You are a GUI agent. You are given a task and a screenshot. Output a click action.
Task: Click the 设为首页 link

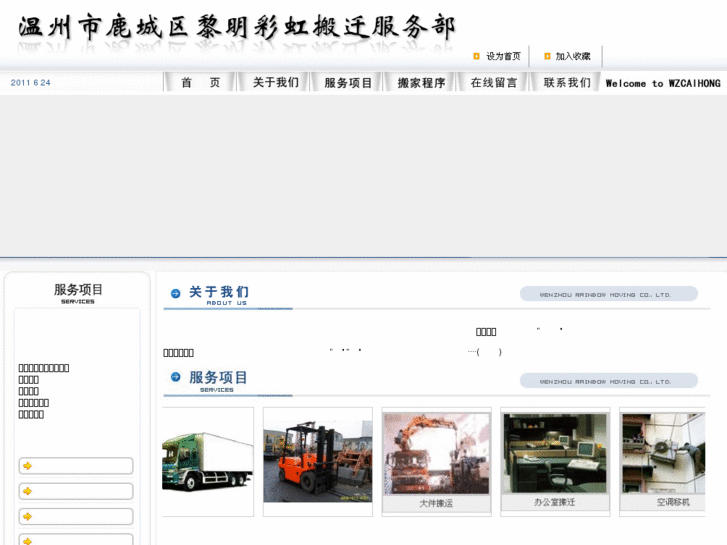[x=503, y=56]
